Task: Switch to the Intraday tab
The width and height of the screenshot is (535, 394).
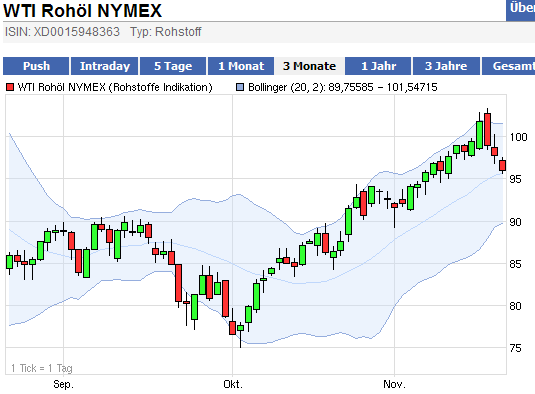Action: 105,66
